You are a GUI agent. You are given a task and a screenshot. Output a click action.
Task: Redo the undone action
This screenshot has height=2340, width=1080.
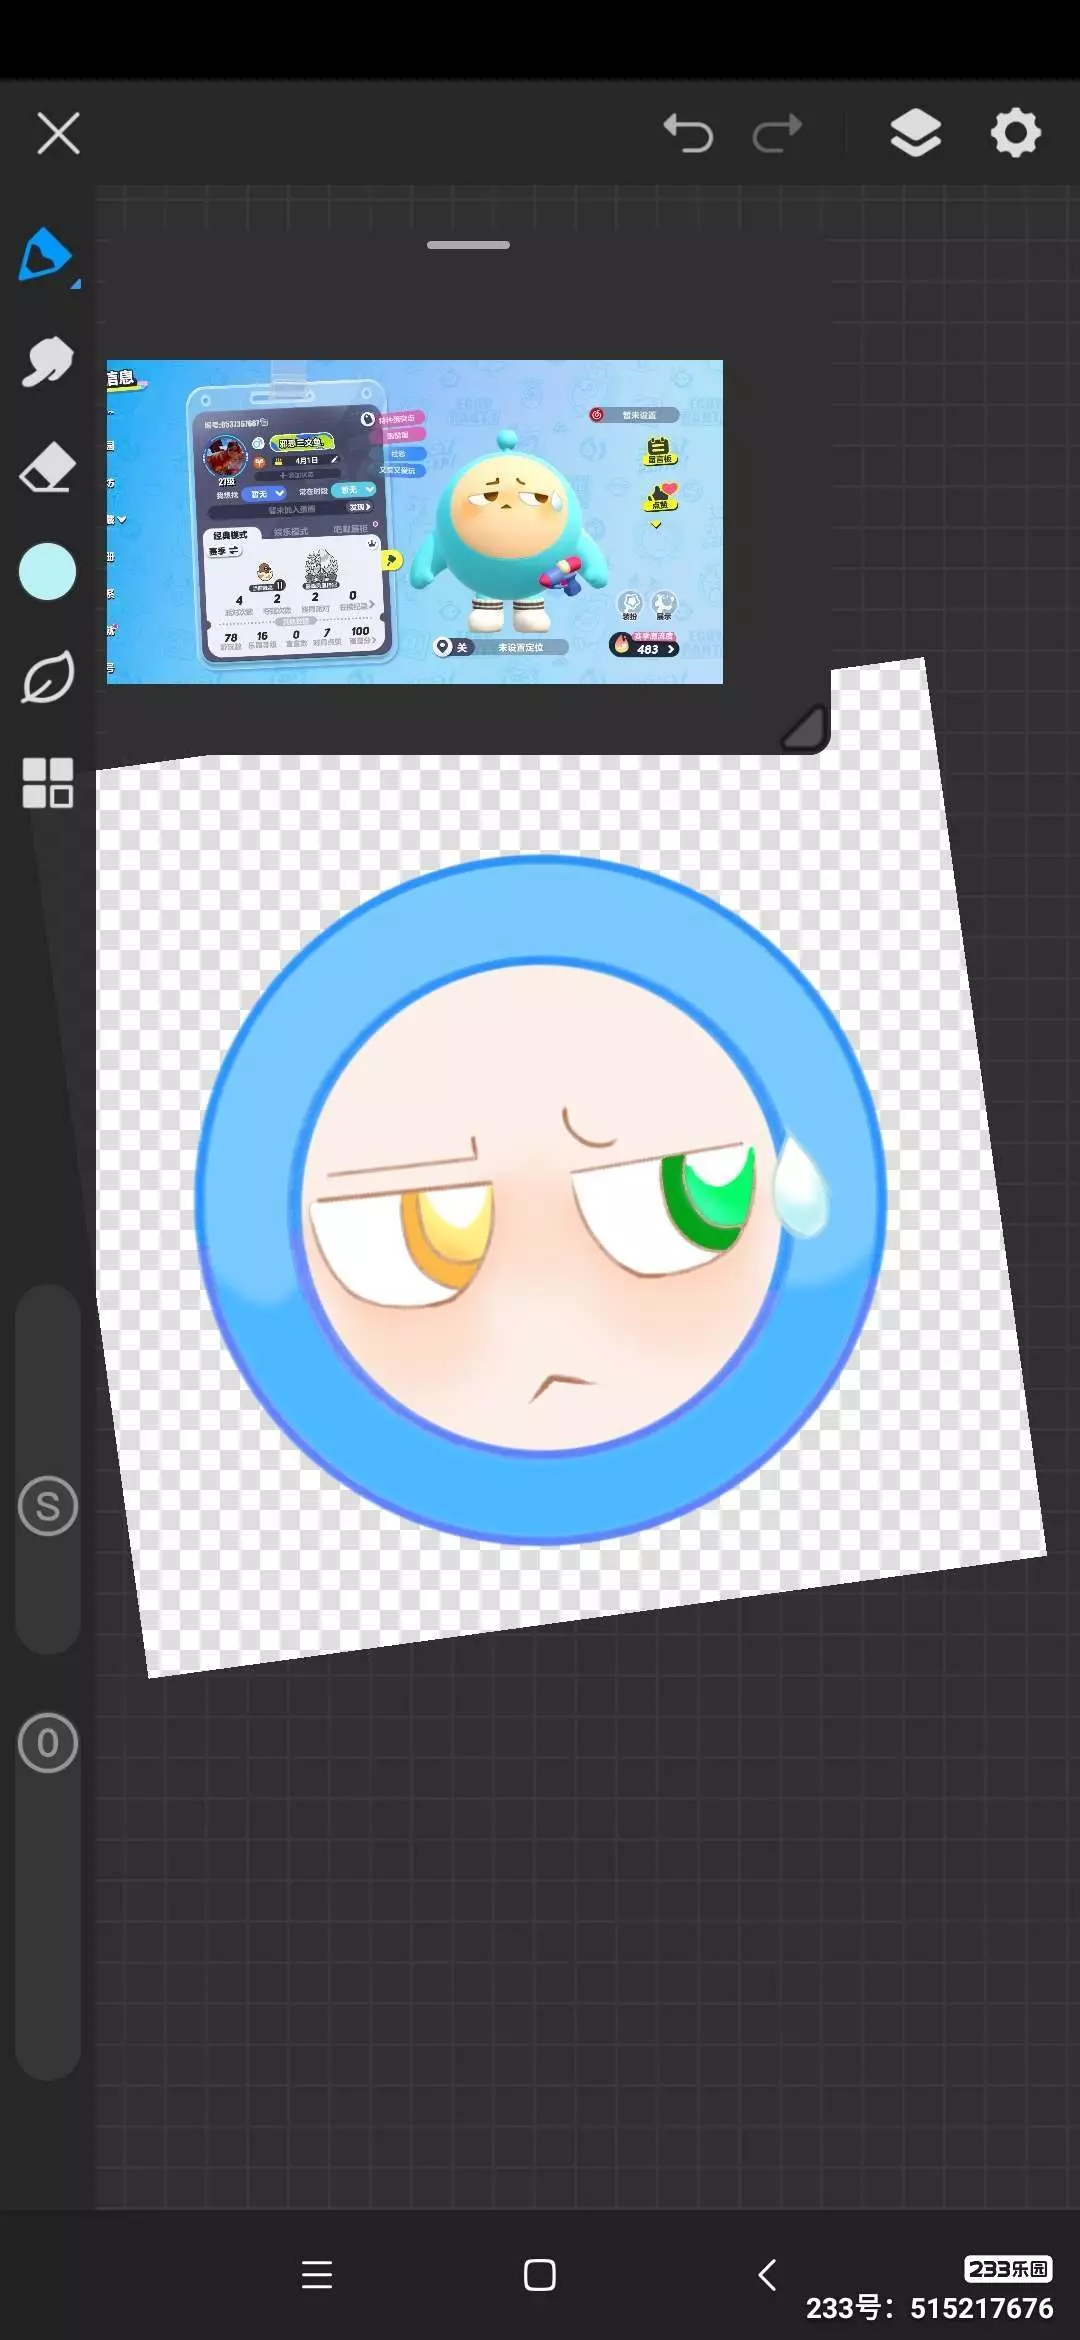[778, 133]
